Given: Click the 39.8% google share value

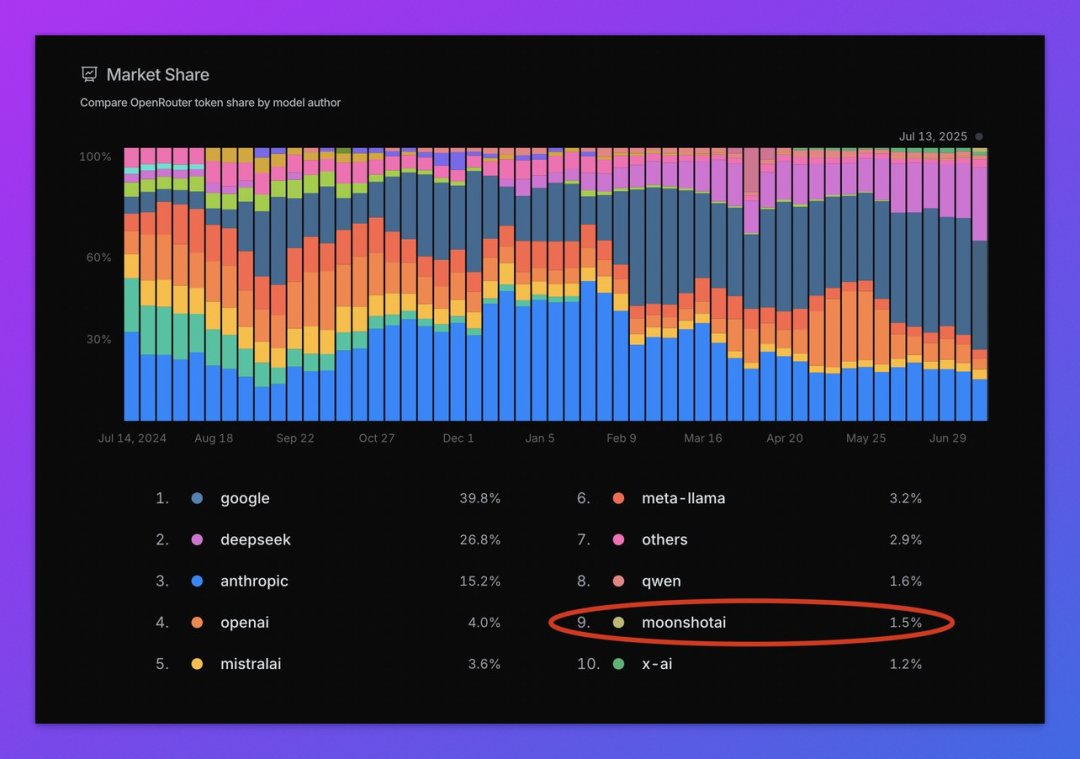Looking at the screenshot, I should point(480,498).
